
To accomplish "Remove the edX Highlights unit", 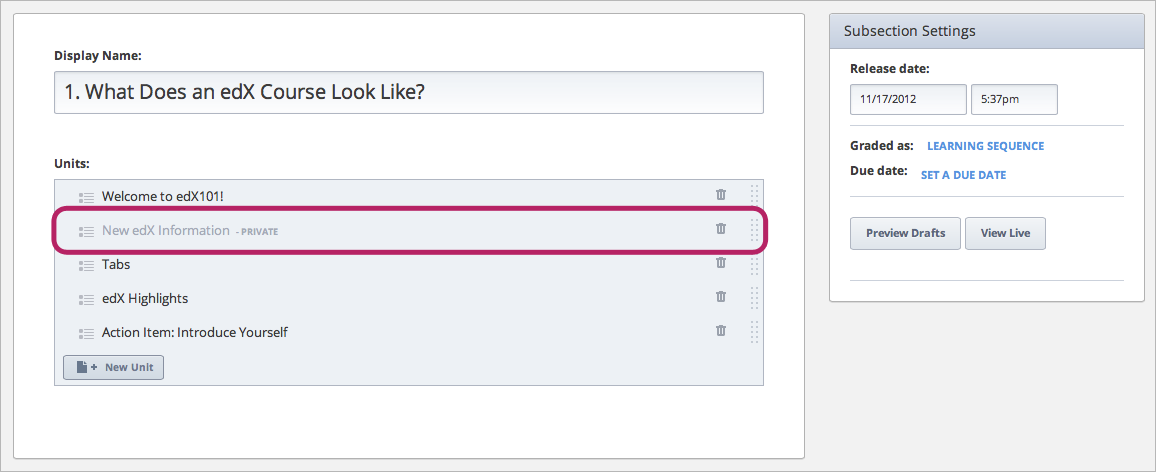I will [x=720, y=297].
